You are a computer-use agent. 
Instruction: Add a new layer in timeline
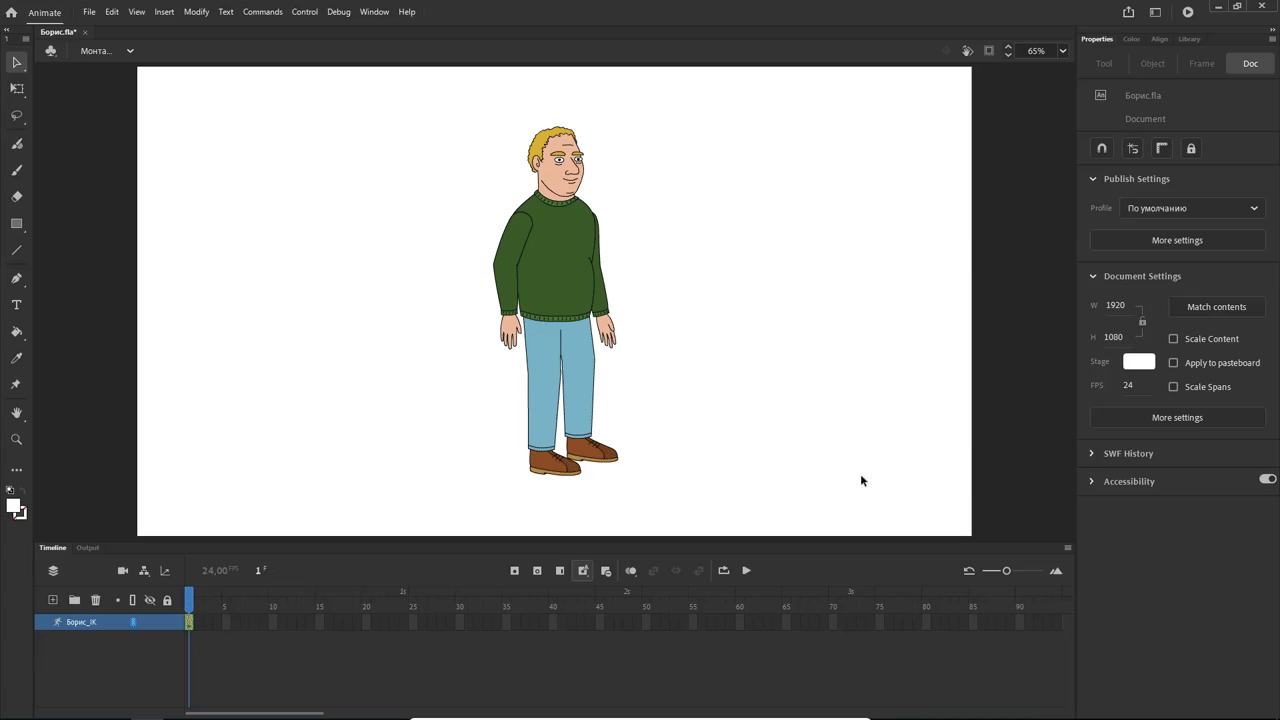pos(53,600)
